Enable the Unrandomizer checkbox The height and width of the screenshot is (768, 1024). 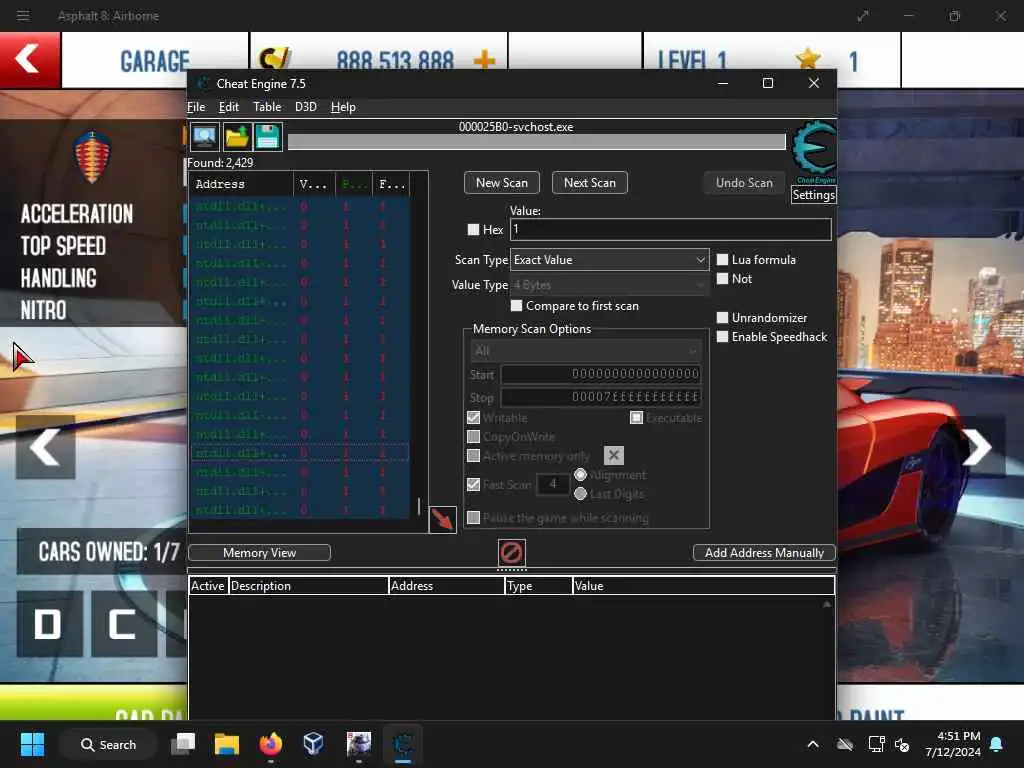coord(722,317)
